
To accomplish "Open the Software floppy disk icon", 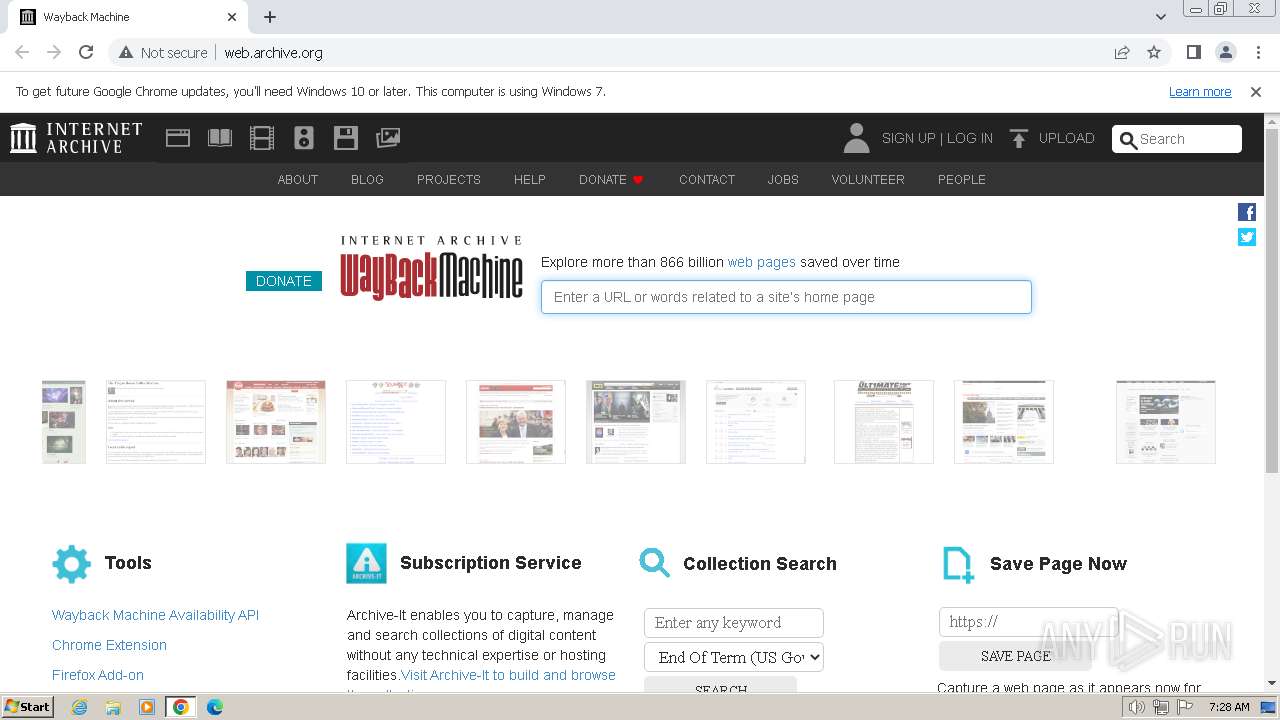I will [x=346, y=138].
